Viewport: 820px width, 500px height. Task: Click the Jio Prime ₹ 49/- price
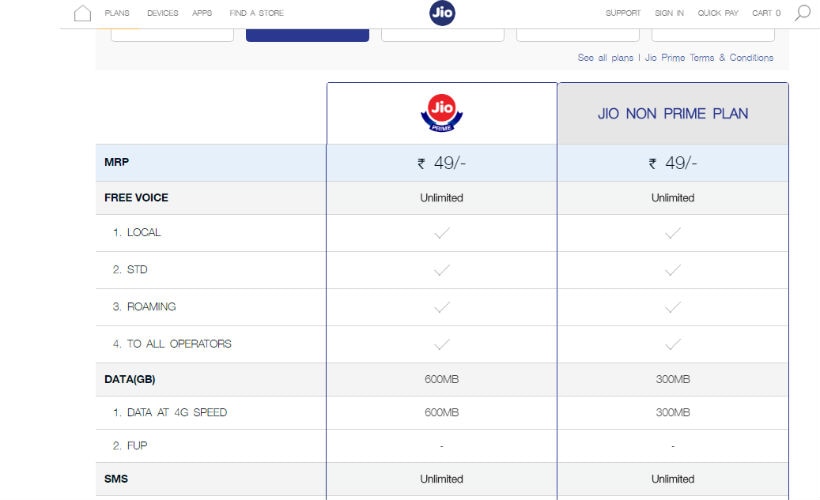click(x=442, y=163)
